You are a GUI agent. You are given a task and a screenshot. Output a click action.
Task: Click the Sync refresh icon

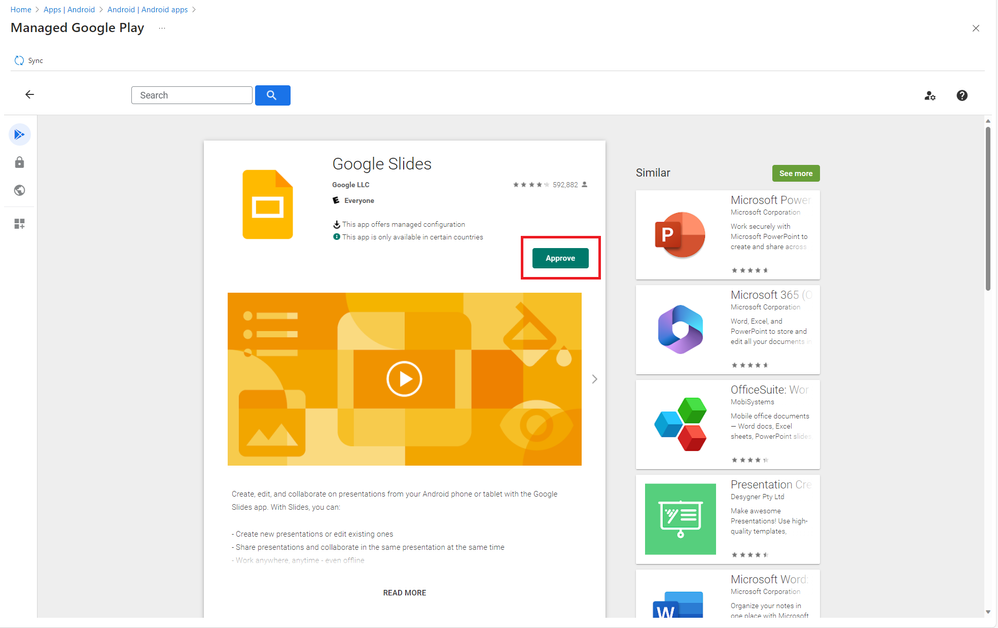click(x=19, y=60)
